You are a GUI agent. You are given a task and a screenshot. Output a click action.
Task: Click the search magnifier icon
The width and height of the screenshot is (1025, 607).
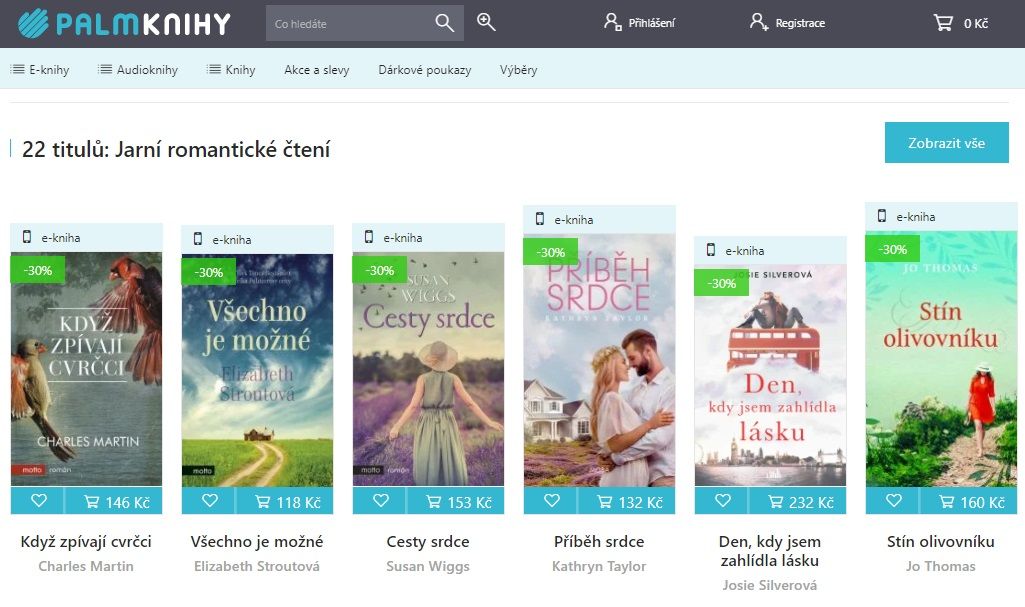click(x=445, y=24)
